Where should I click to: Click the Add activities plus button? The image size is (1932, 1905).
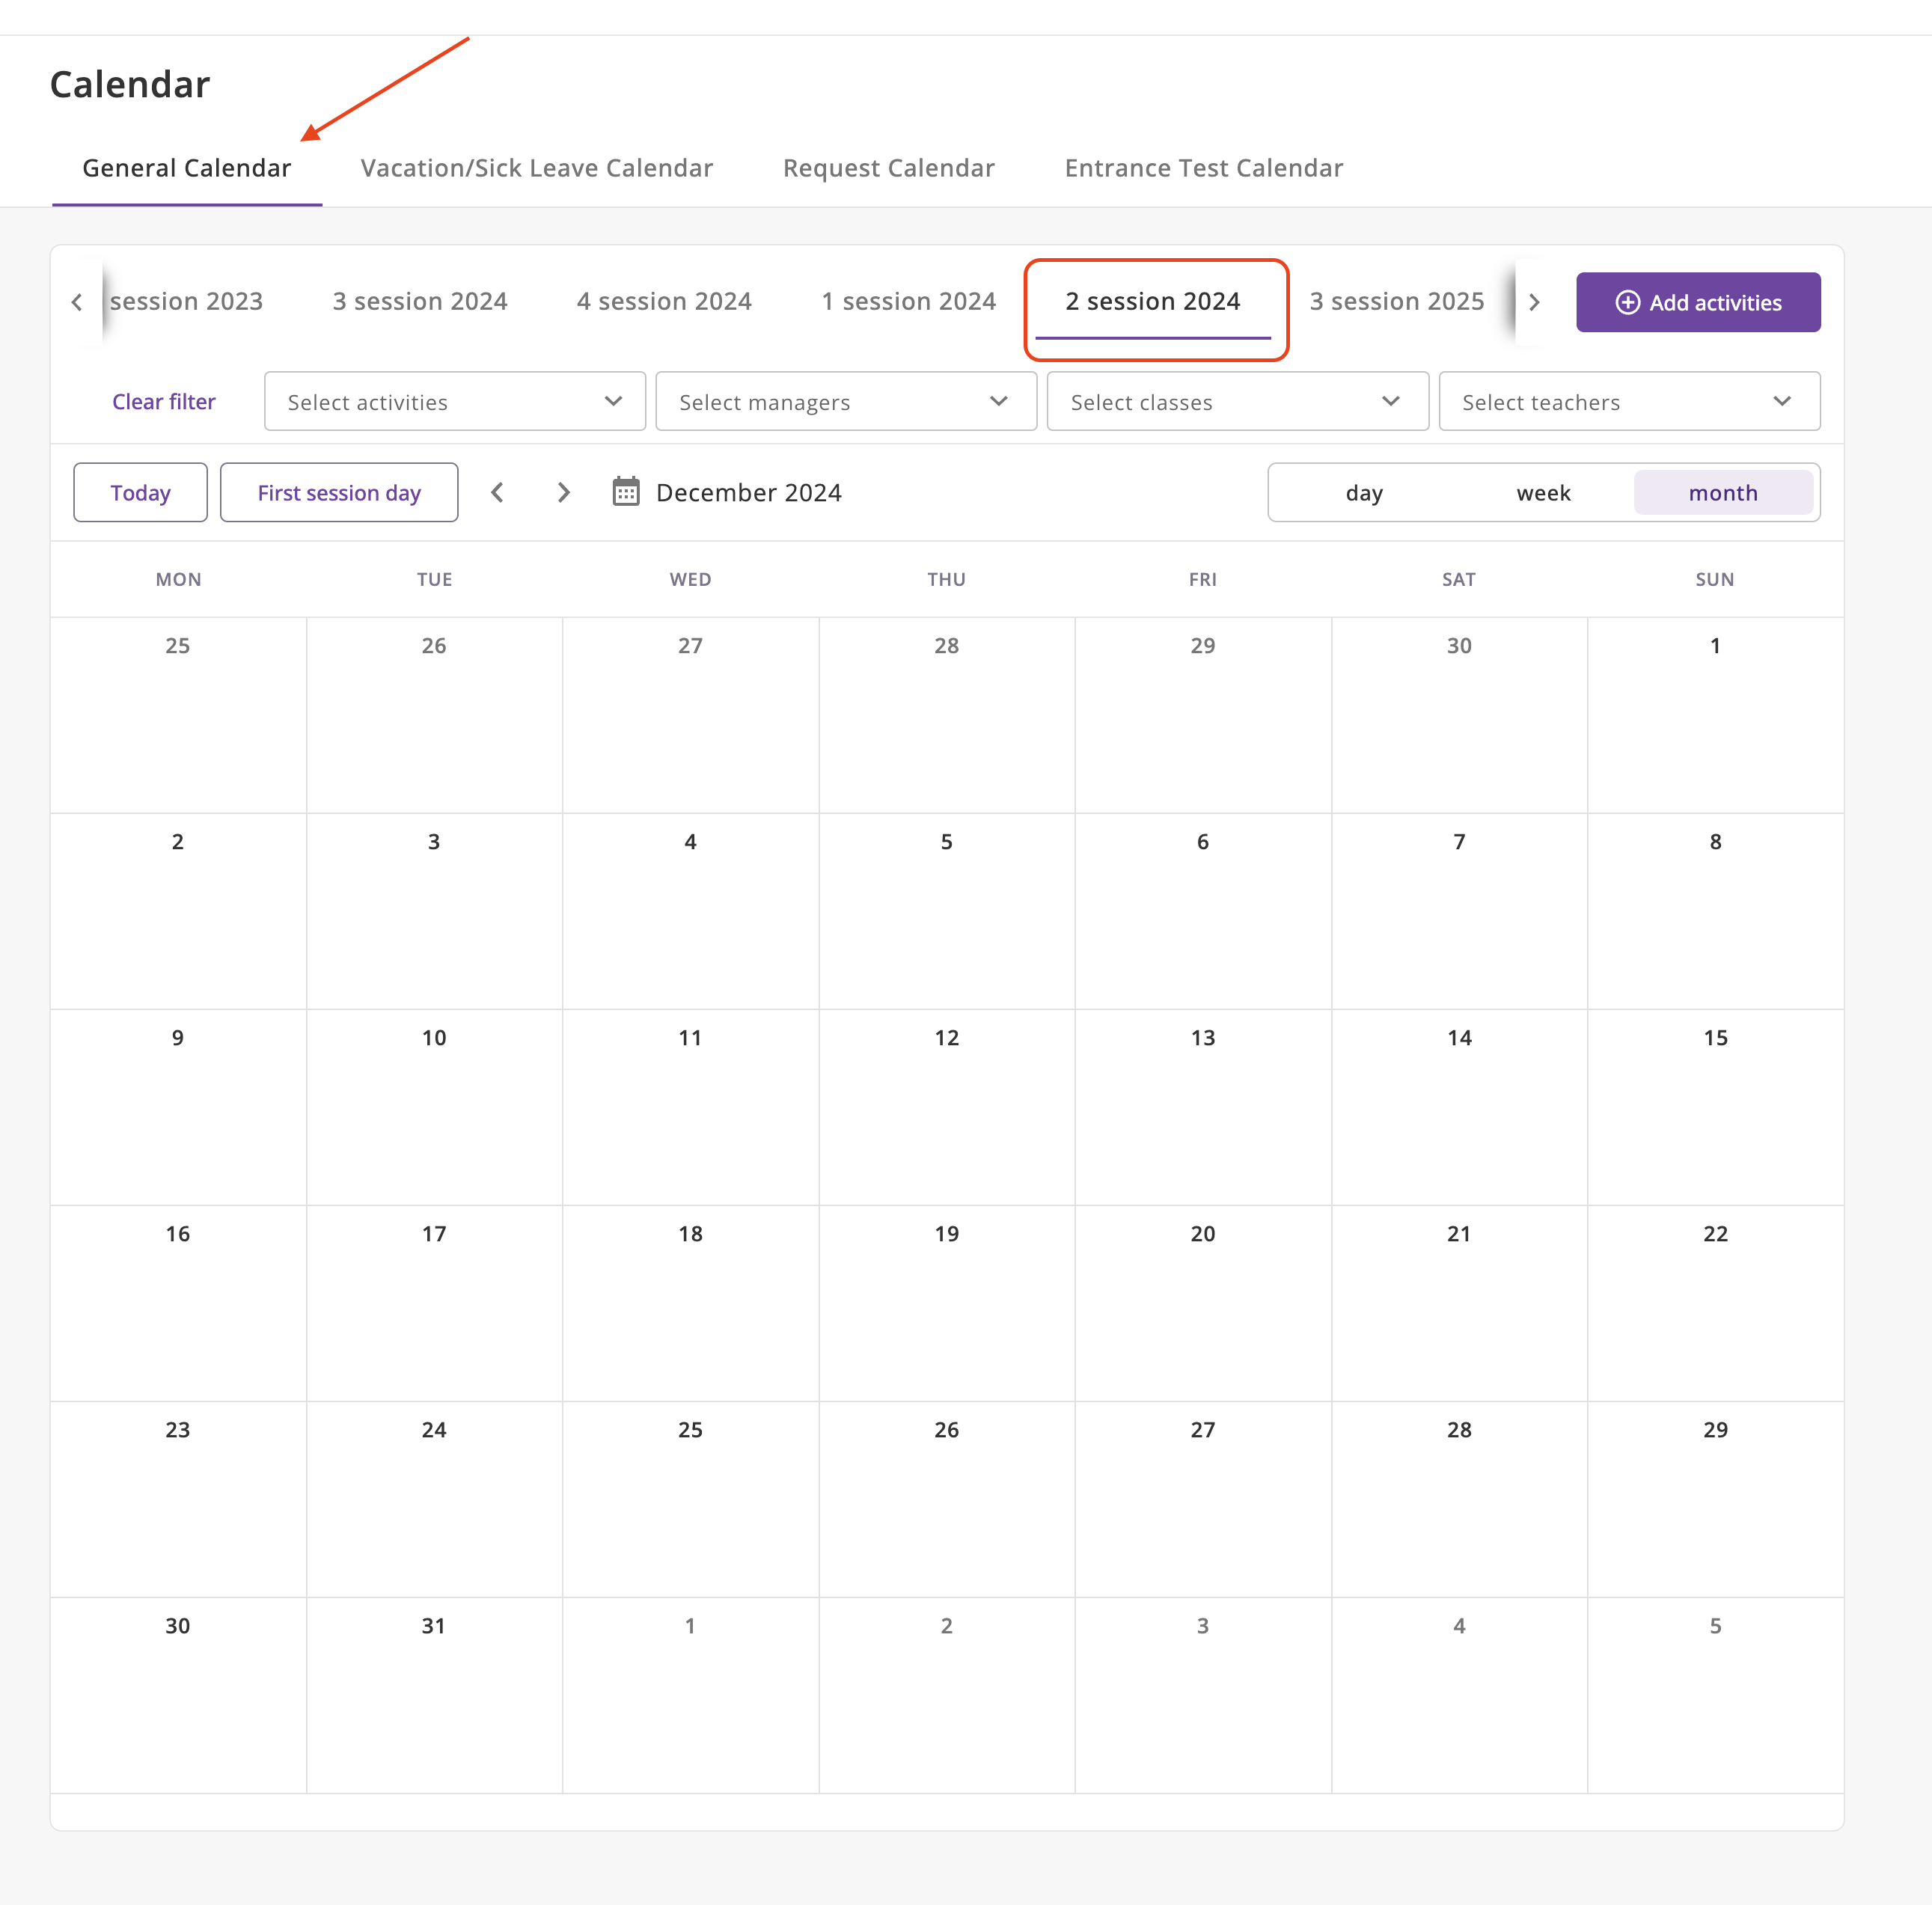[1697, 302]
